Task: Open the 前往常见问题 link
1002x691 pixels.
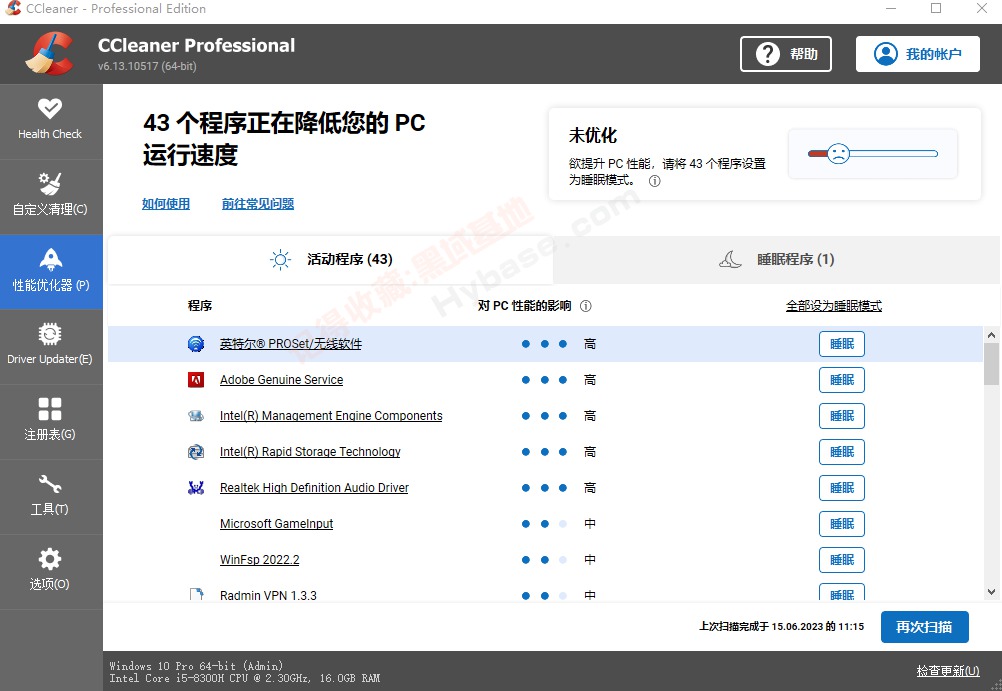Action: [258, 204]
